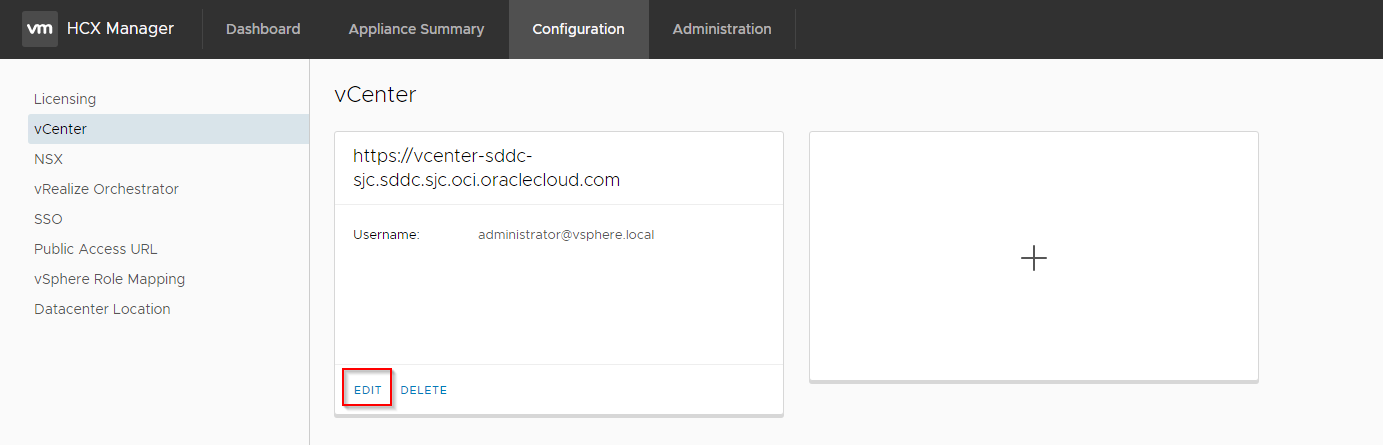Click the vCenter URL heading on card
The height and width of the screenshot is (445, 1383).
click(x=487, y=168)
